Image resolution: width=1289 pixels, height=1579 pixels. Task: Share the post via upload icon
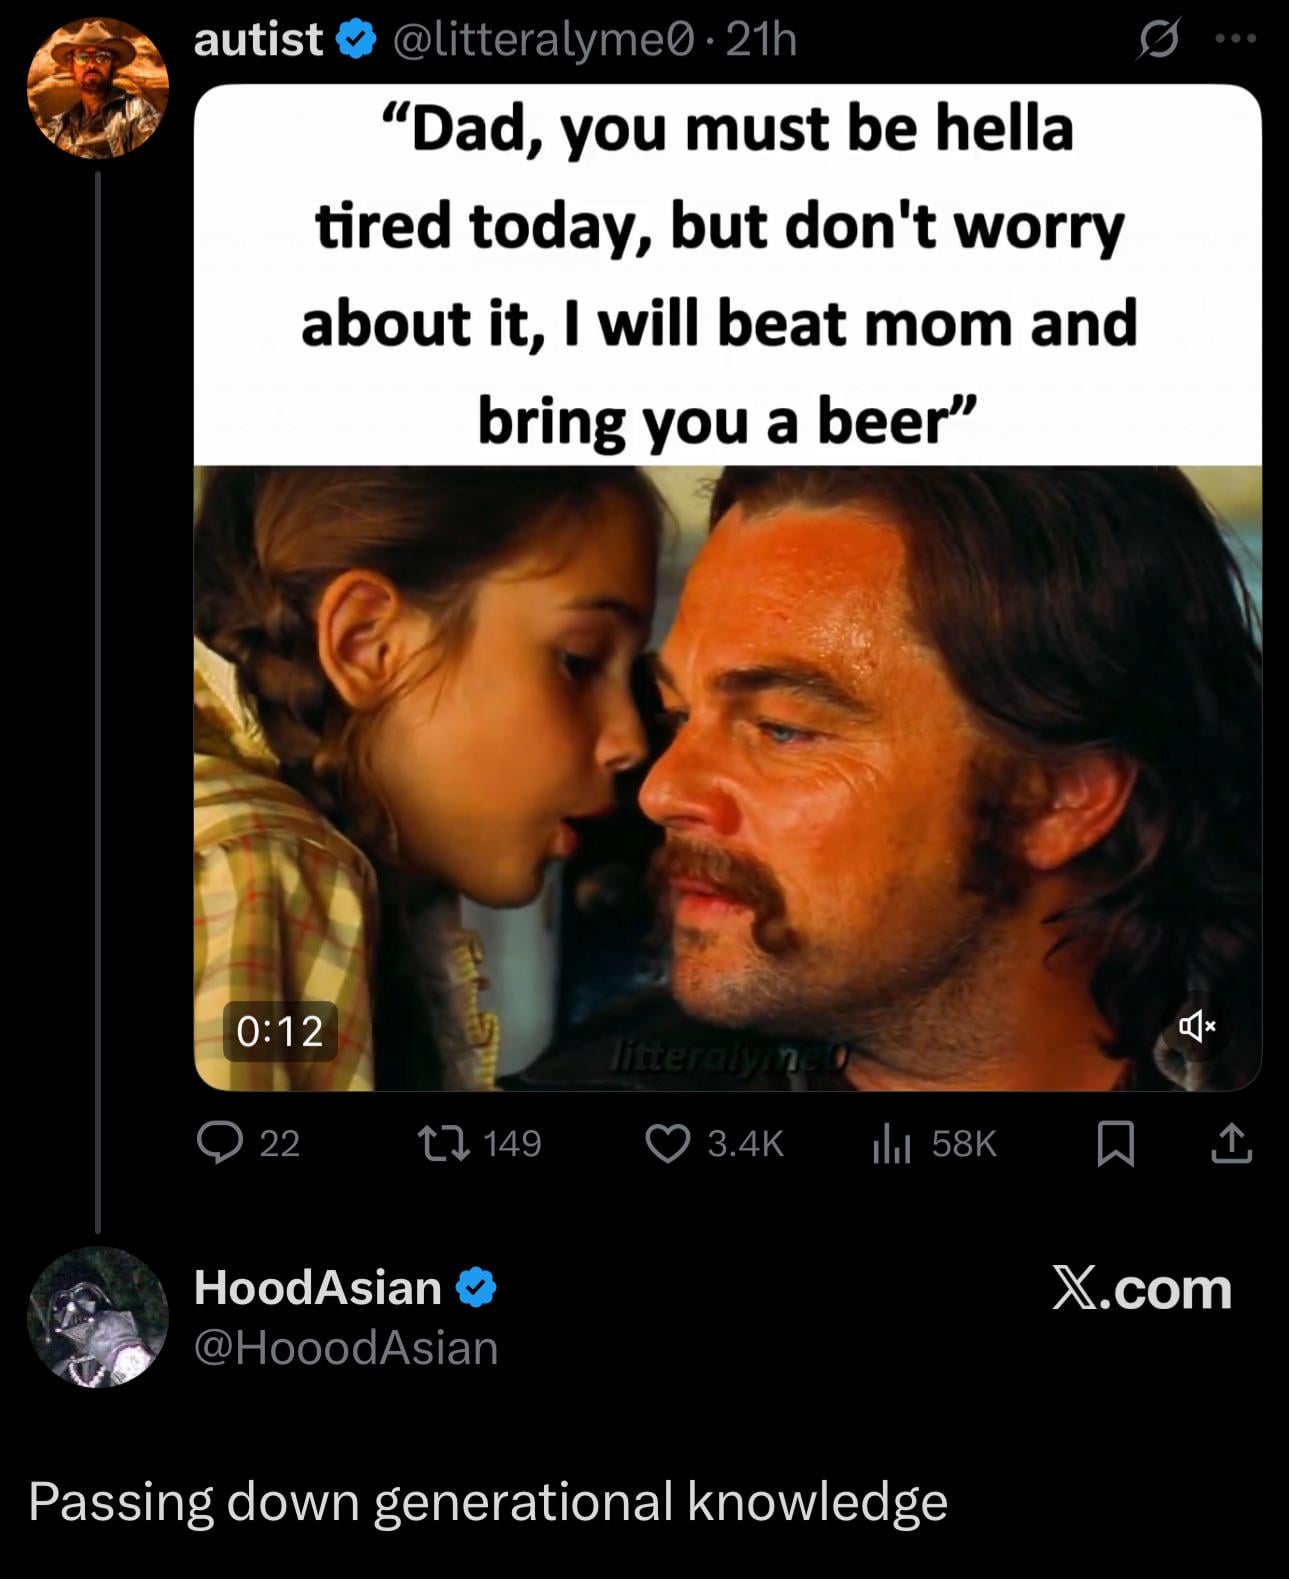click(x=1231, y=1143)
